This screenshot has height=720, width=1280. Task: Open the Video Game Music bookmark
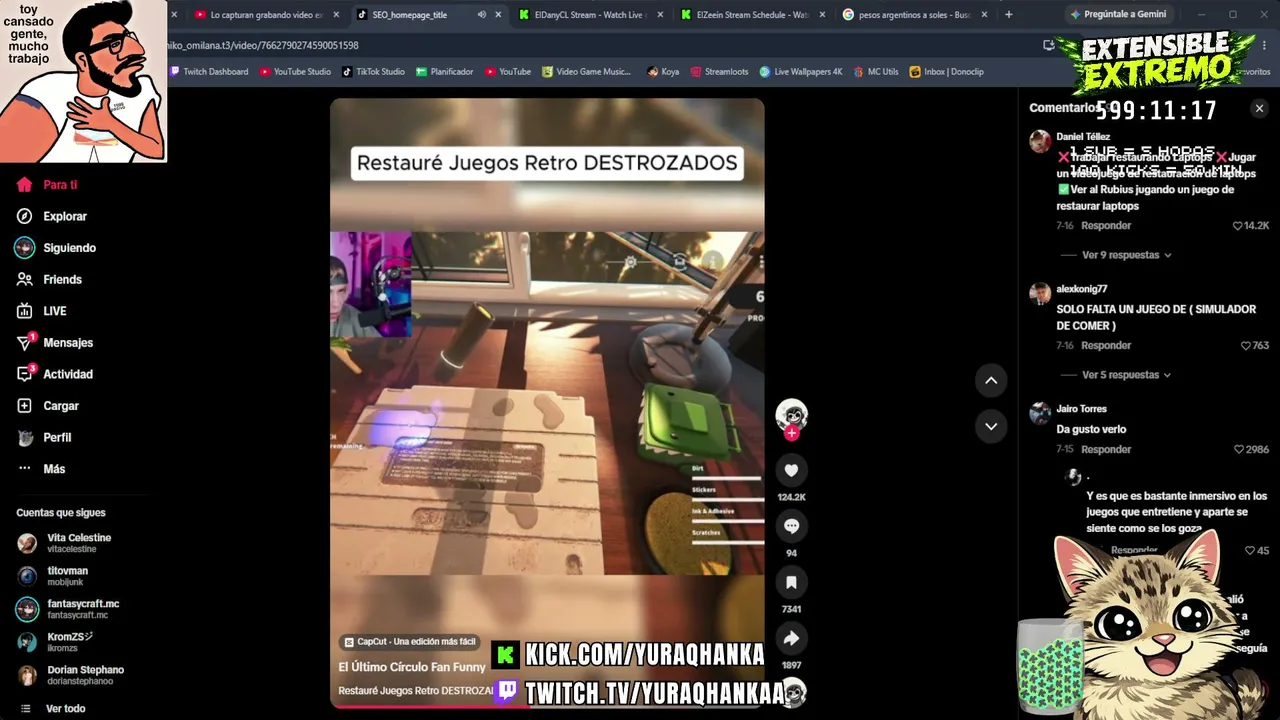click(x=587, y=72)
